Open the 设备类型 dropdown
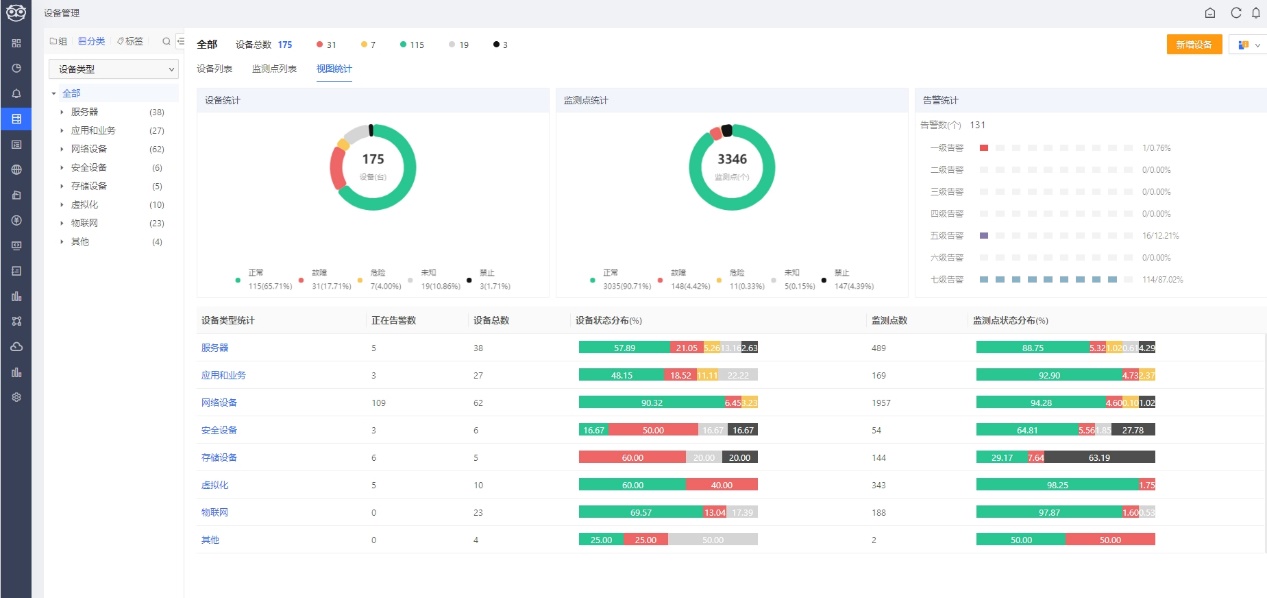Image resolution: width=1267 pixels, height=598 pixels. (x=113, y=69)
